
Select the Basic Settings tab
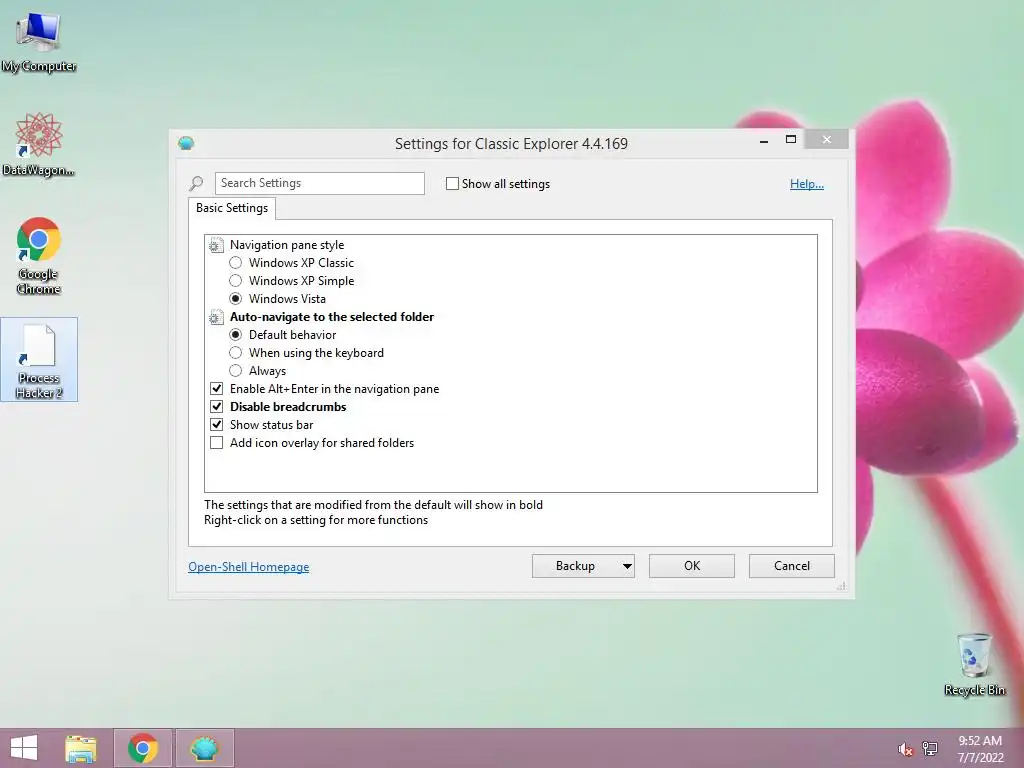232,208
